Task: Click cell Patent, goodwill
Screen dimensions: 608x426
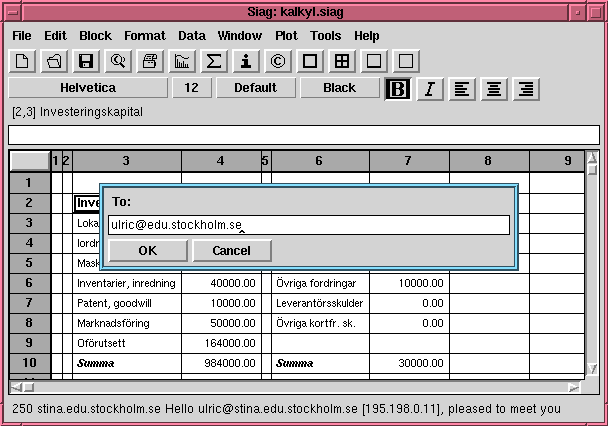Action: [127, 303]
